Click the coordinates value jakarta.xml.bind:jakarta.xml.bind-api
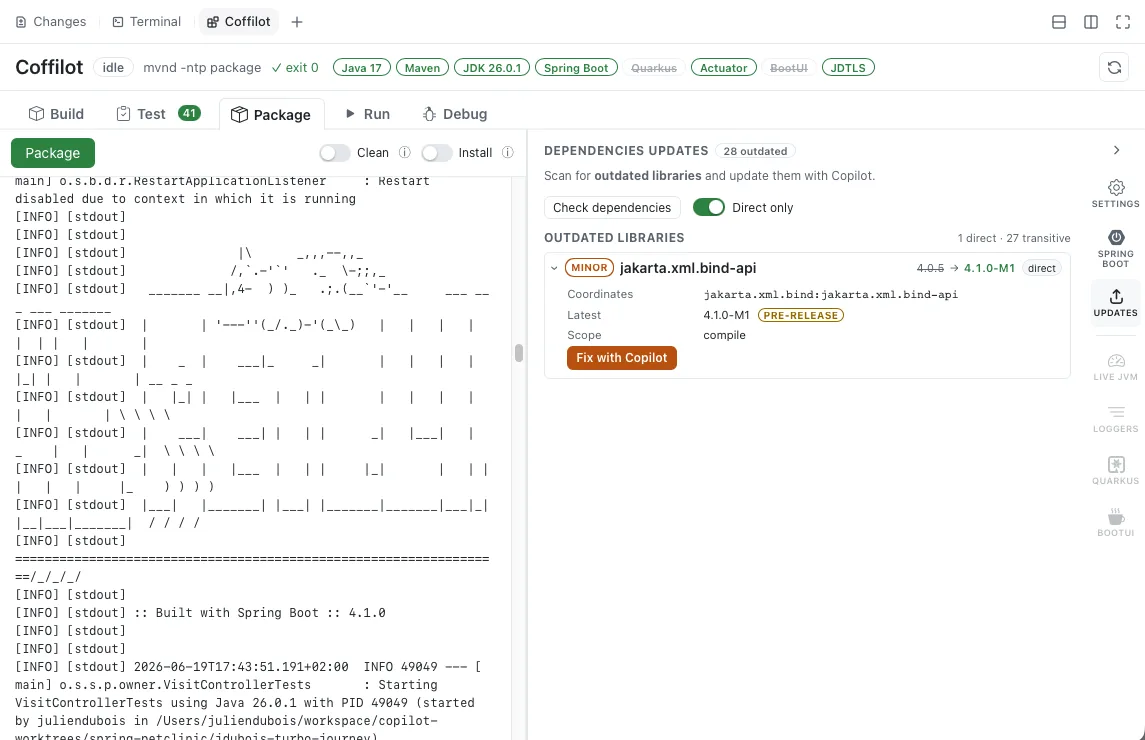Image resolution: width=1145 pixels, height=740 pixels. pyautogui.click(x=830, y=294)
